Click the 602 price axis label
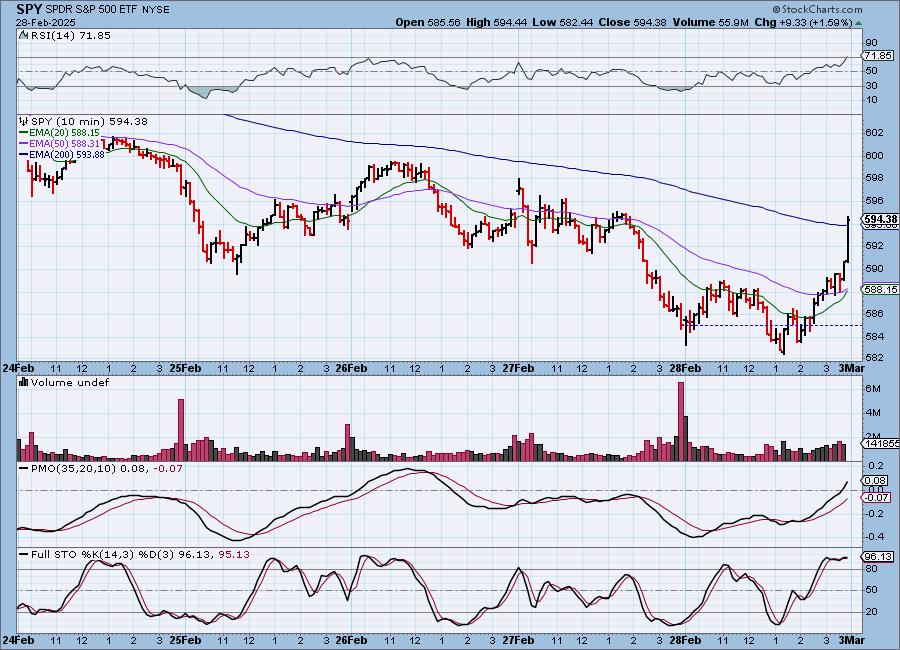 [x=874, y=133]
